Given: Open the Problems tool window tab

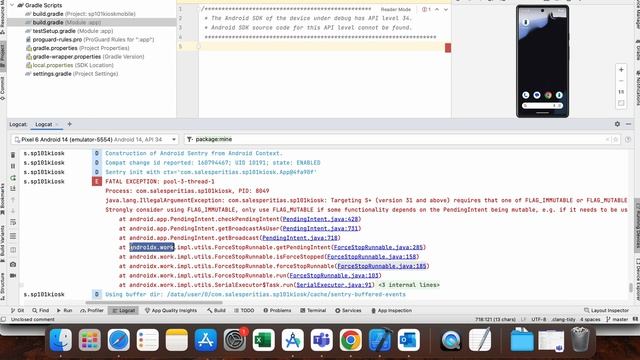Looking at the screenshot, I should [x=277, y=311].
